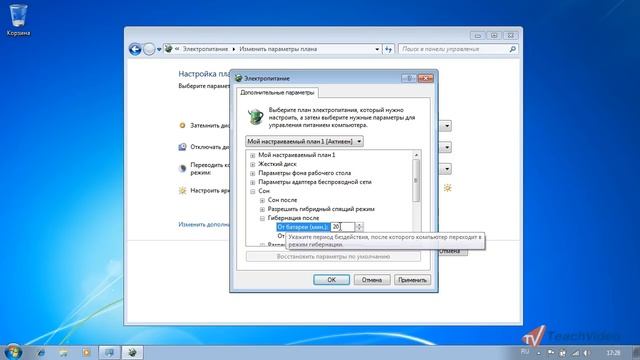The height and width of the screenshot is (360, 640).
Task: Click the network signal tray icon
Action: pos(575,353)
